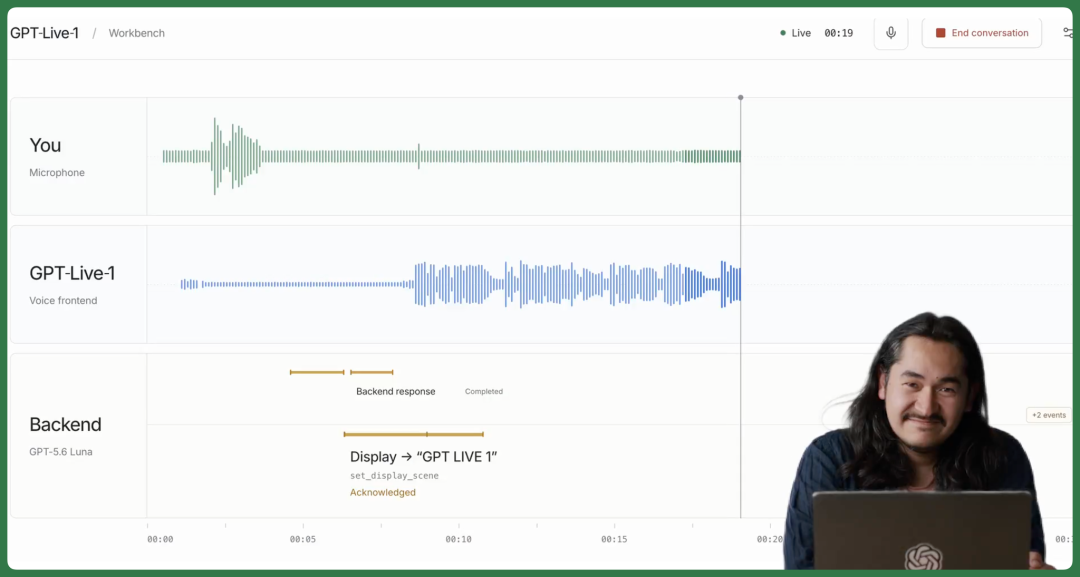
Task: Click the Acknowledged status text
Action: coord(383,493)
